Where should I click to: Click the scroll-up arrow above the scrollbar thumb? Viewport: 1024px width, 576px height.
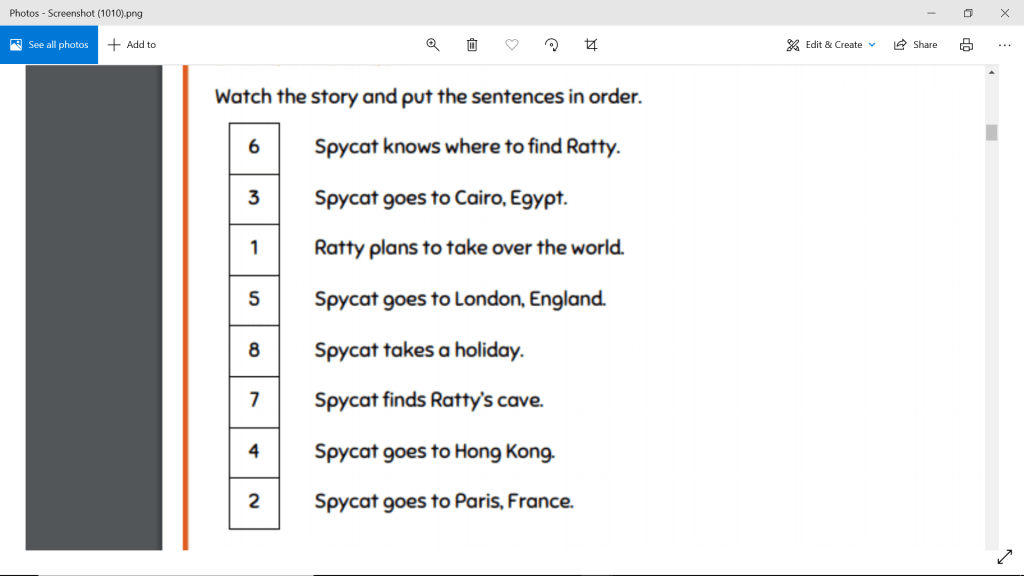991,73
